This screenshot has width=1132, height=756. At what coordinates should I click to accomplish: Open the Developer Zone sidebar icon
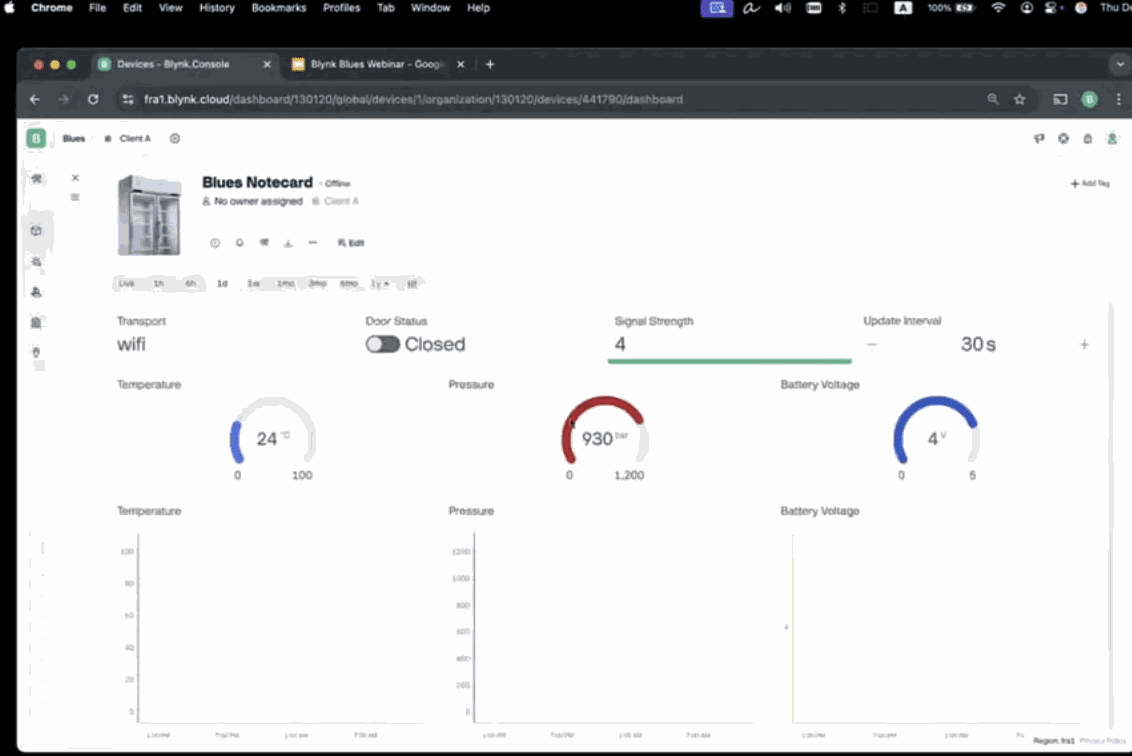coord(36,178)
